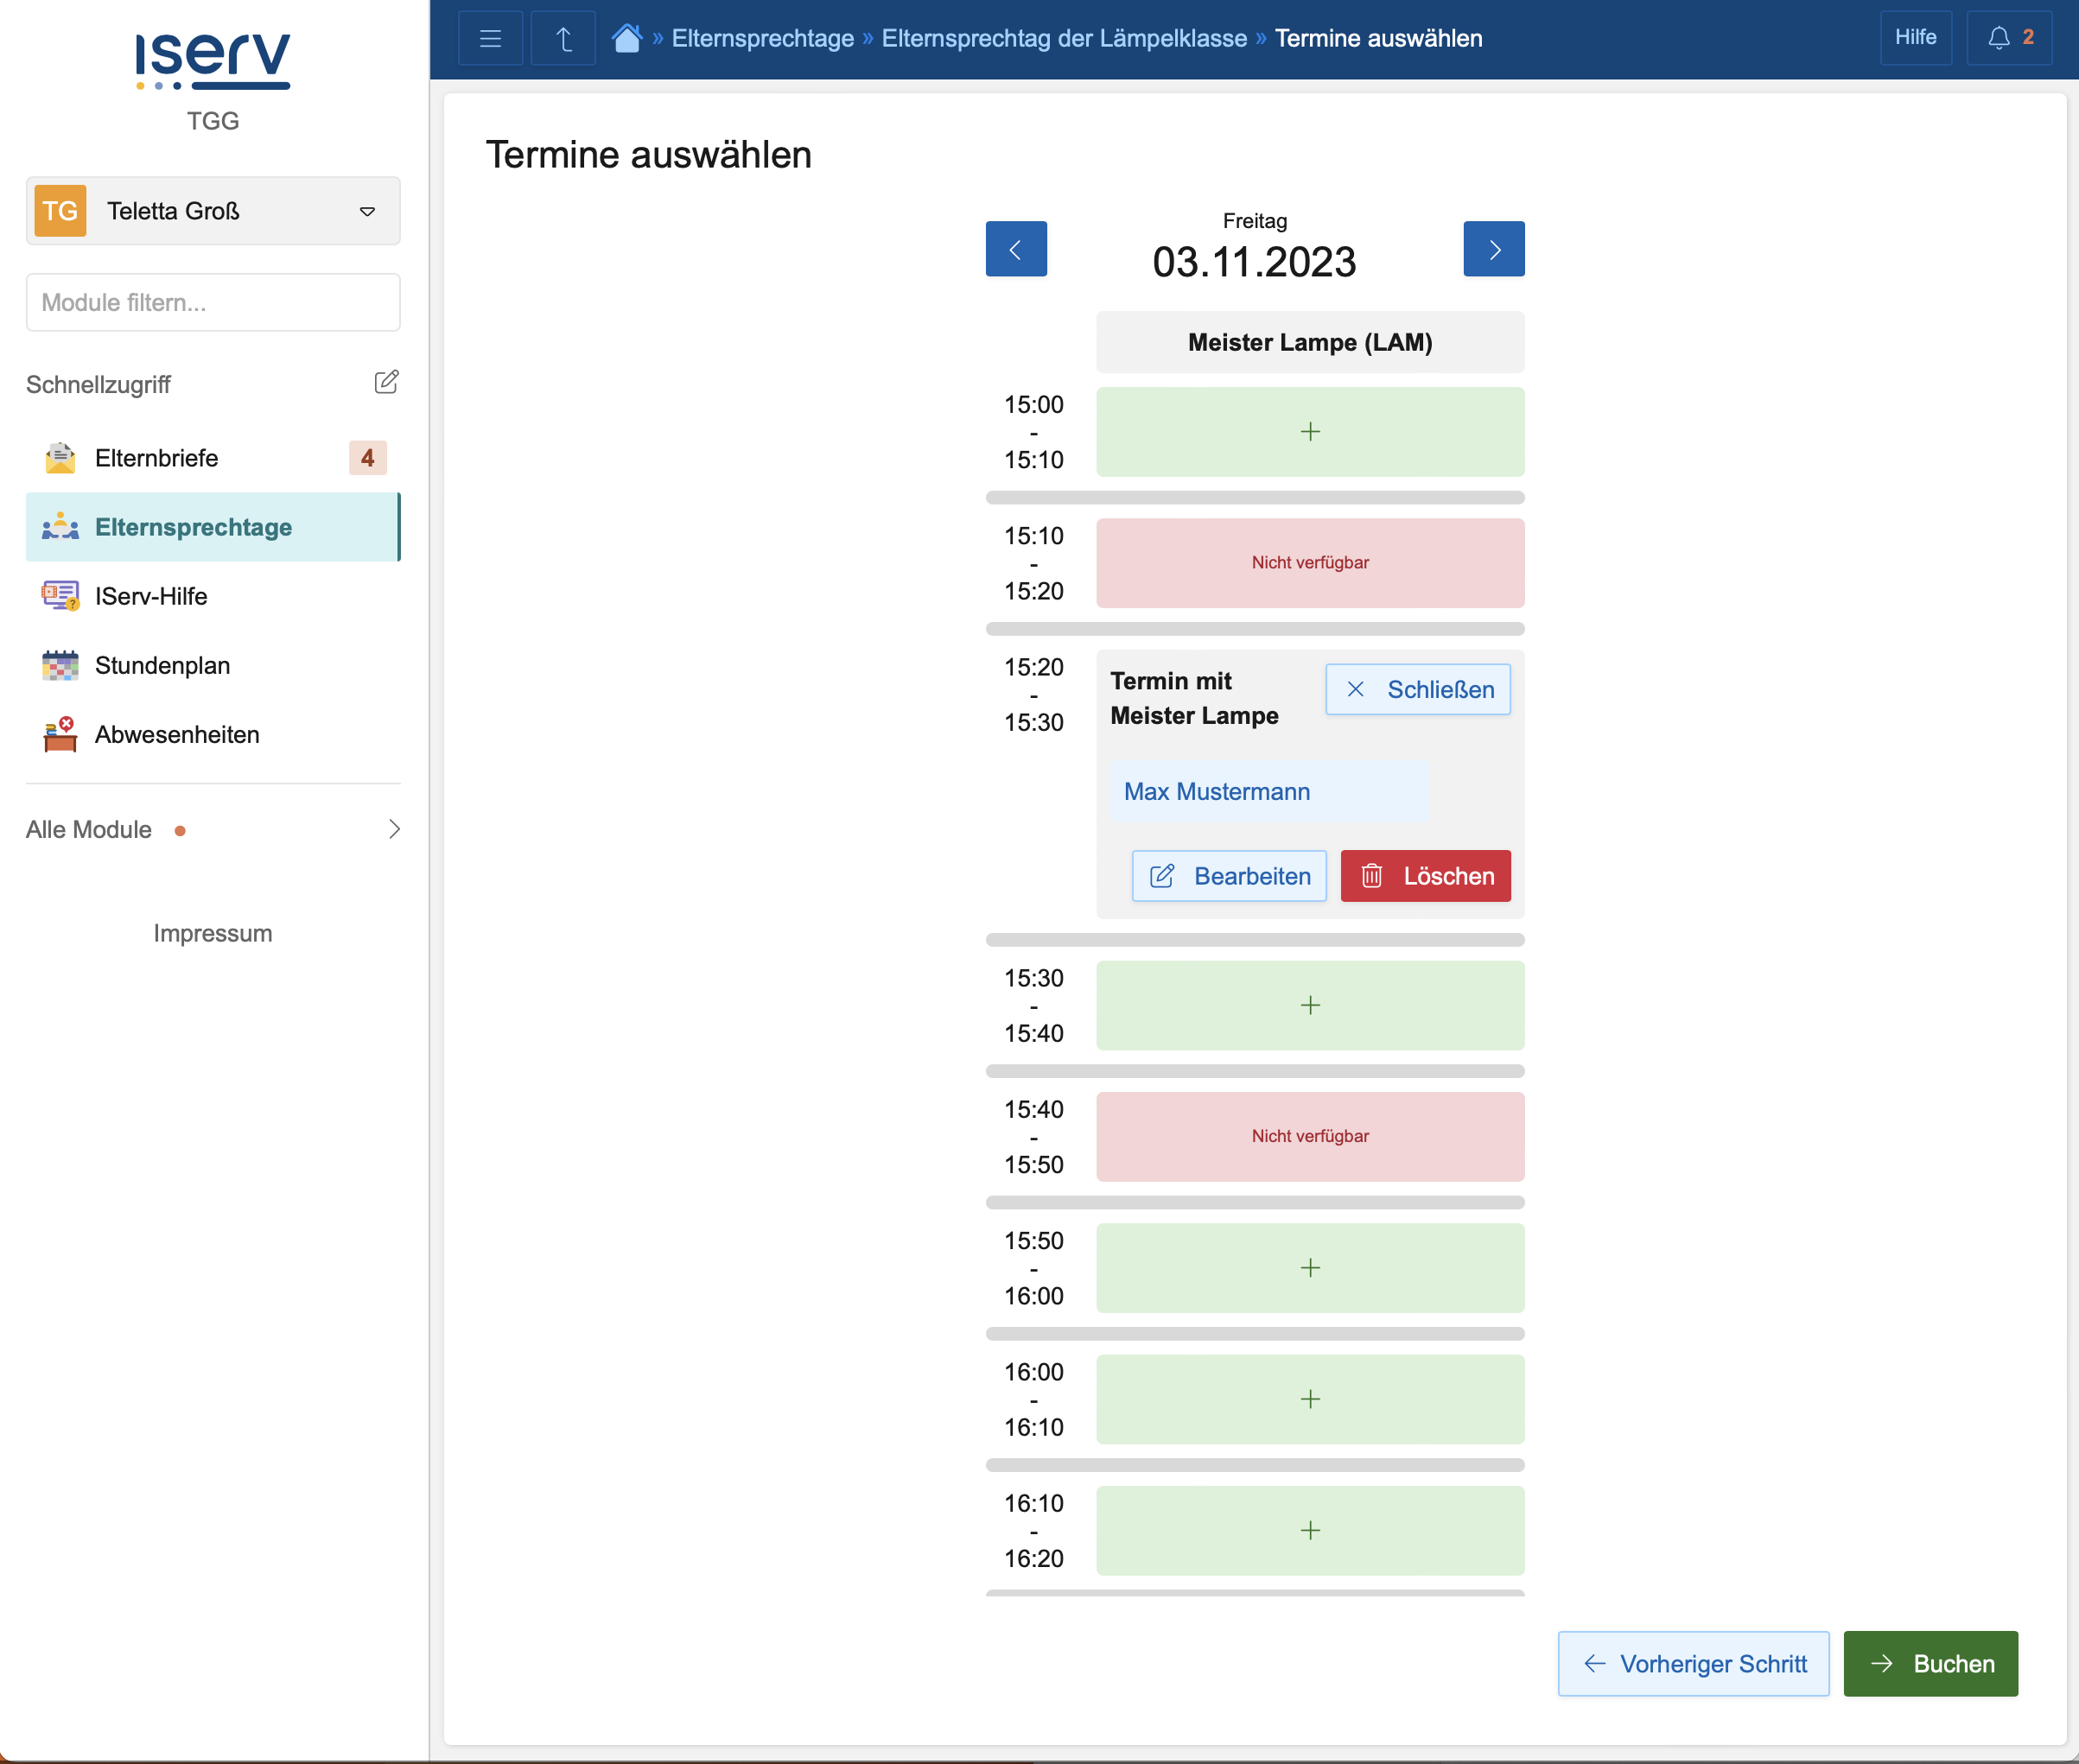Click the Module filtern search field

[x=213, y=302]
